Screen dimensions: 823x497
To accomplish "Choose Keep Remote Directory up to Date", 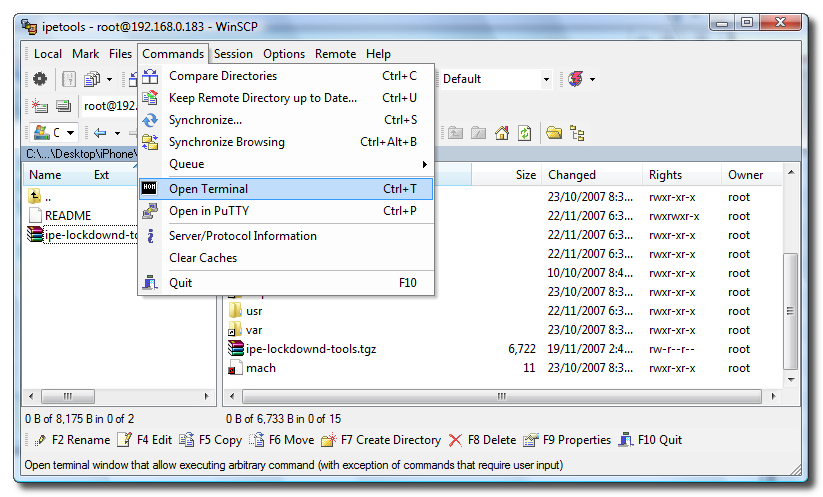I will 286,98.
